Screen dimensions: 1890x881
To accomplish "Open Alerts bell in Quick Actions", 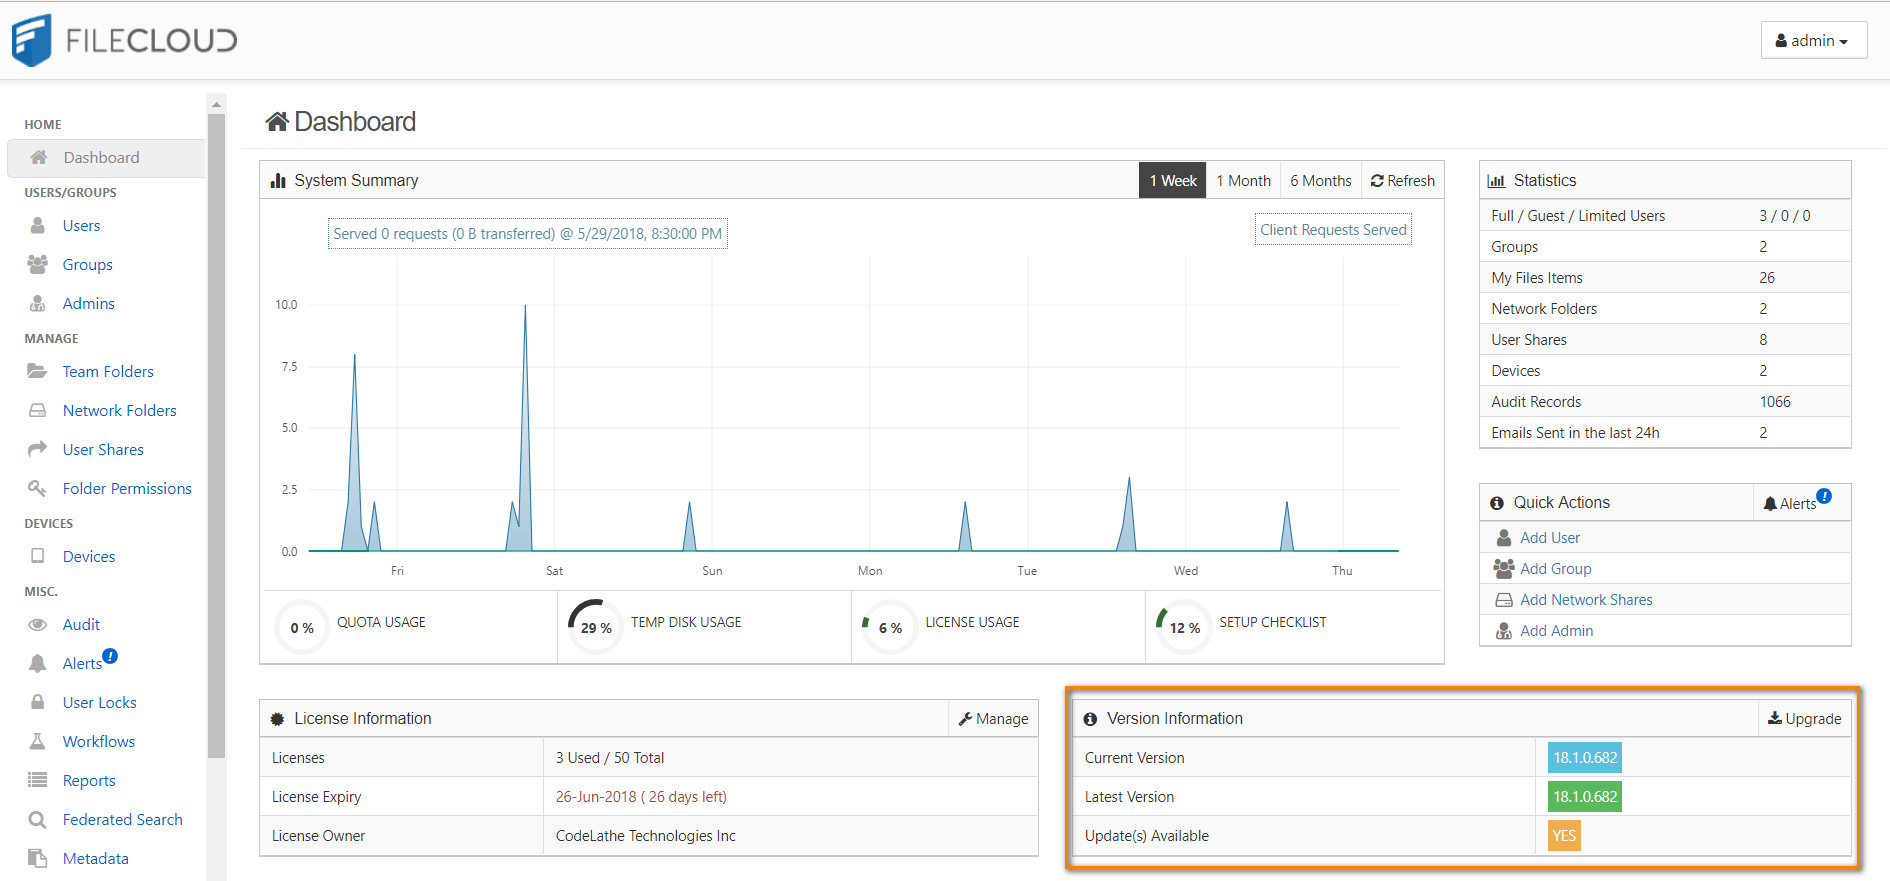I will point(1797,503).
